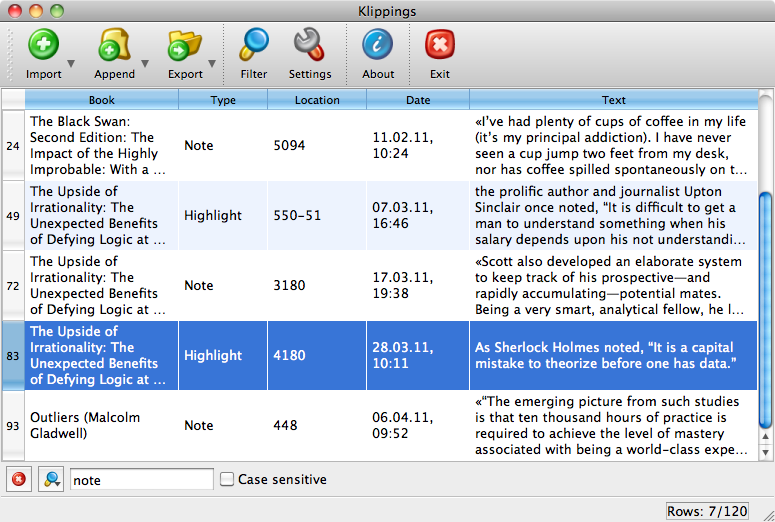Image resolution: width=775 pixels, height=522 pixels.
Task: Click location cell 3180
Action: [x=317, y=286]
